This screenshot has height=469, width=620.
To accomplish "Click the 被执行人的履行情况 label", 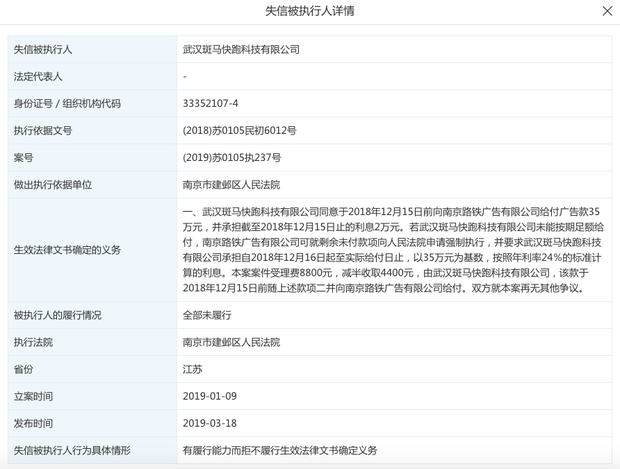I will pyautogui.click(x=57, y=315).
